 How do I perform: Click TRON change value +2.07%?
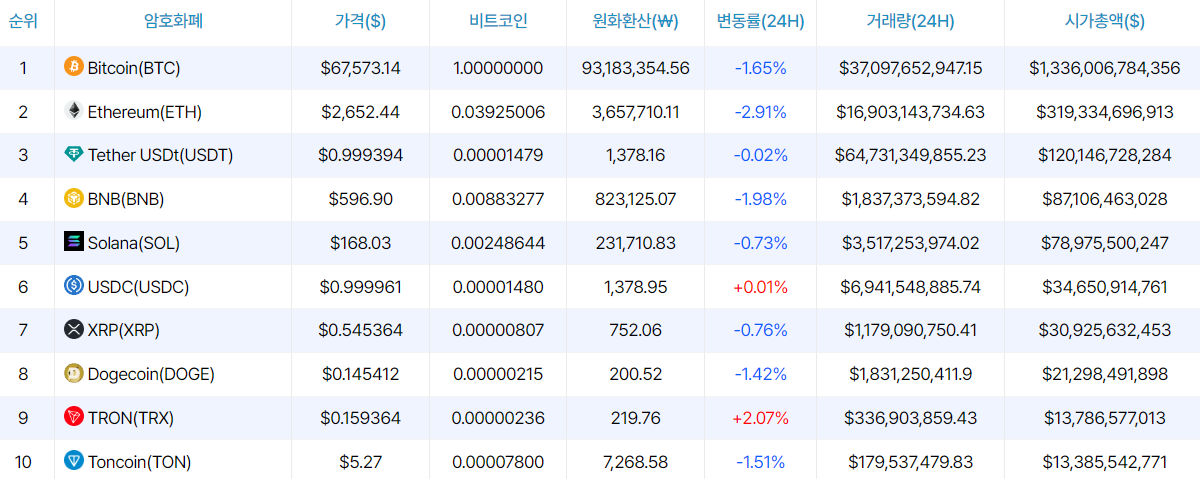click(761, 418)
